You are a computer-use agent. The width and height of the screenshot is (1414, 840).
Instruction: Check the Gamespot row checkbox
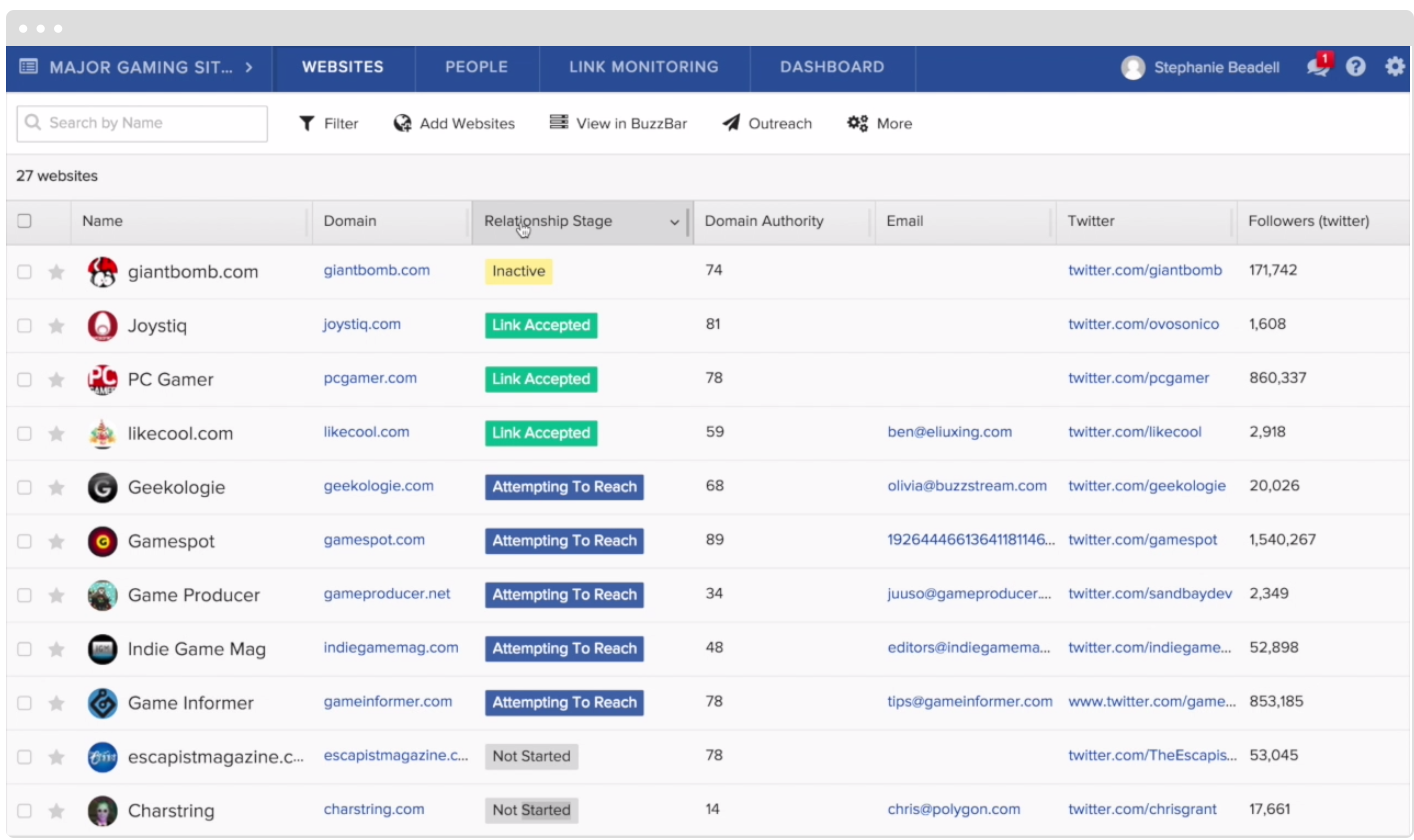pyautogui.click(x=24, y=542)
